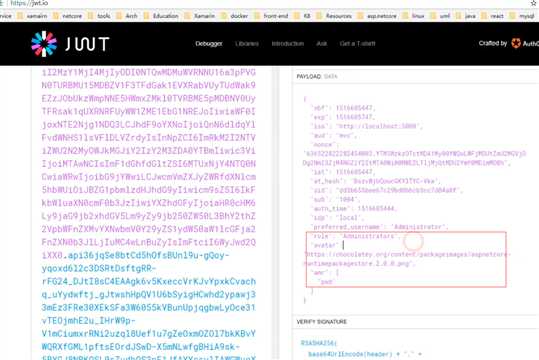Click inside the encoded token text area
This screenshot has height=360, width=539.
click(x=148, y=213)
